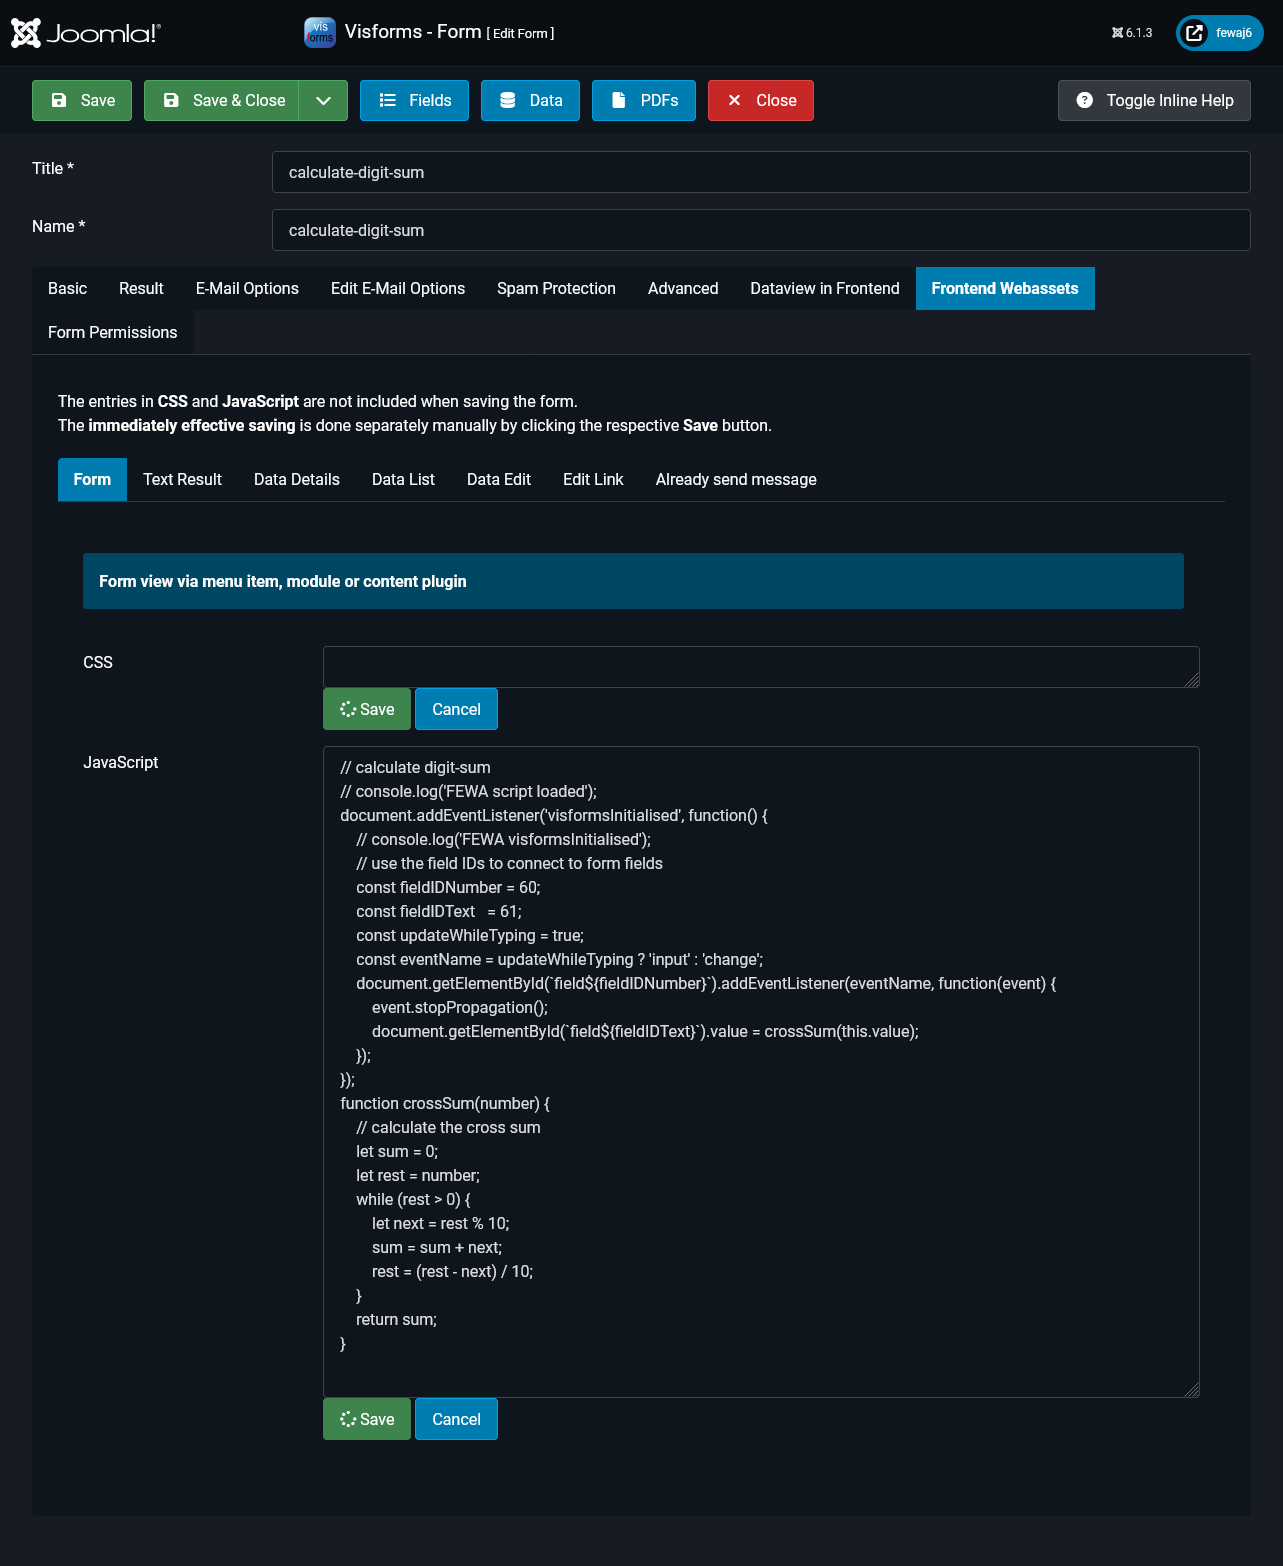Screen dimensions: 1283x1566
Task: Select the Form sub-tab
Action: click(x=92, y=479)
